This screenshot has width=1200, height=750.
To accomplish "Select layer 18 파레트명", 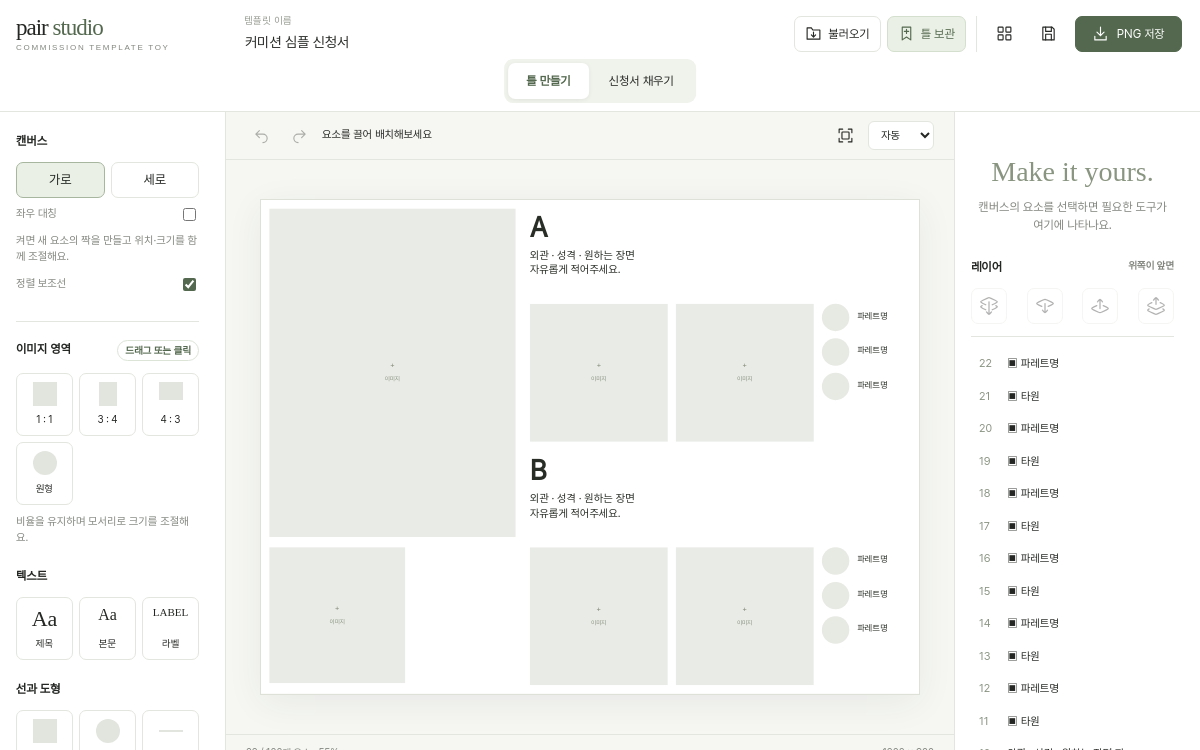I will pyautogui.click(x=1072, y=493).
